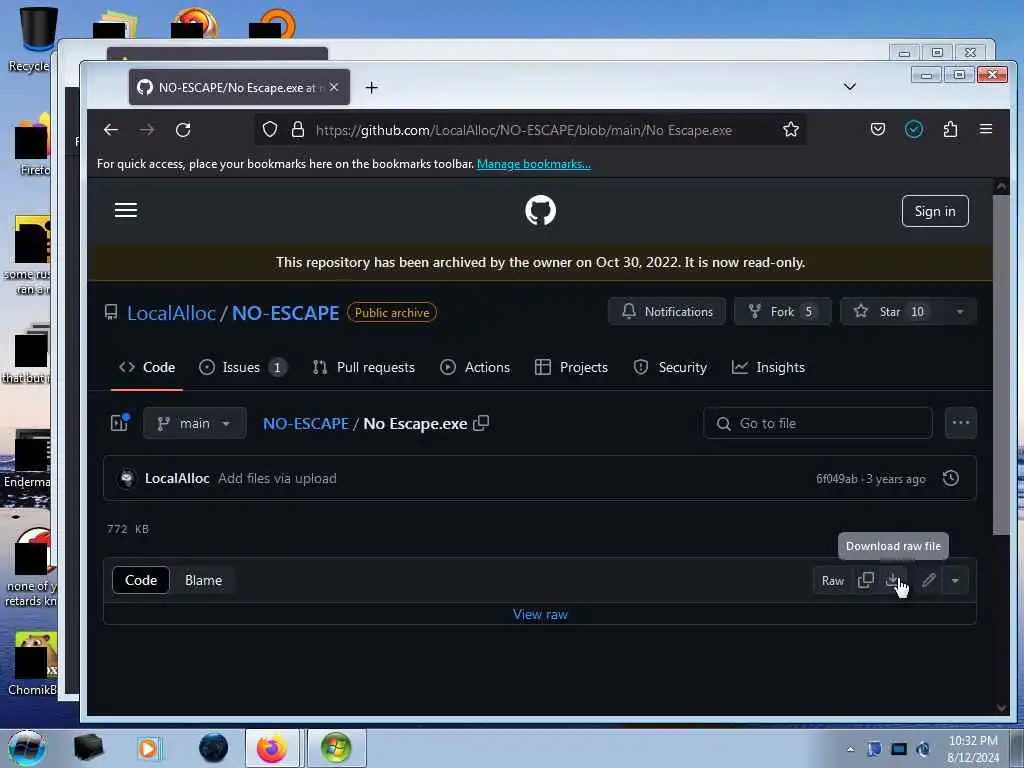Open the media player taskbar icon
This screenshot has width=1024, height=768.
(148, 748)
